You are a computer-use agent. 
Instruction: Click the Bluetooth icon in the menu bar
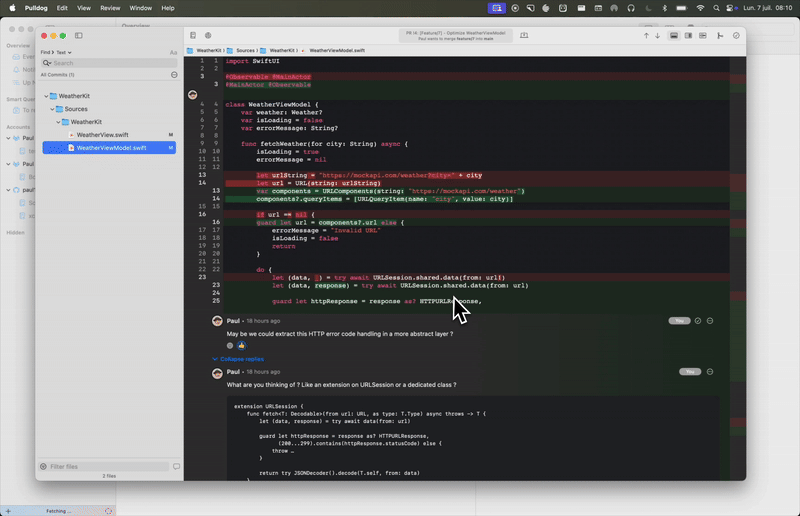pos(664,8)
